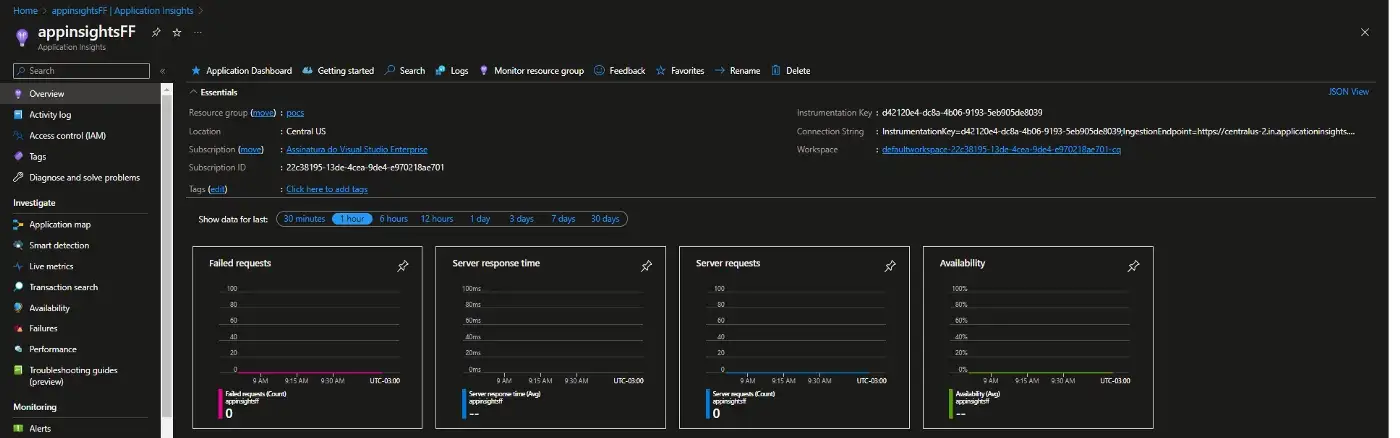Viewport: 1400px width, 438px height.
Task: Pin the Failed requests chart
Action: (x=403, y=266)
